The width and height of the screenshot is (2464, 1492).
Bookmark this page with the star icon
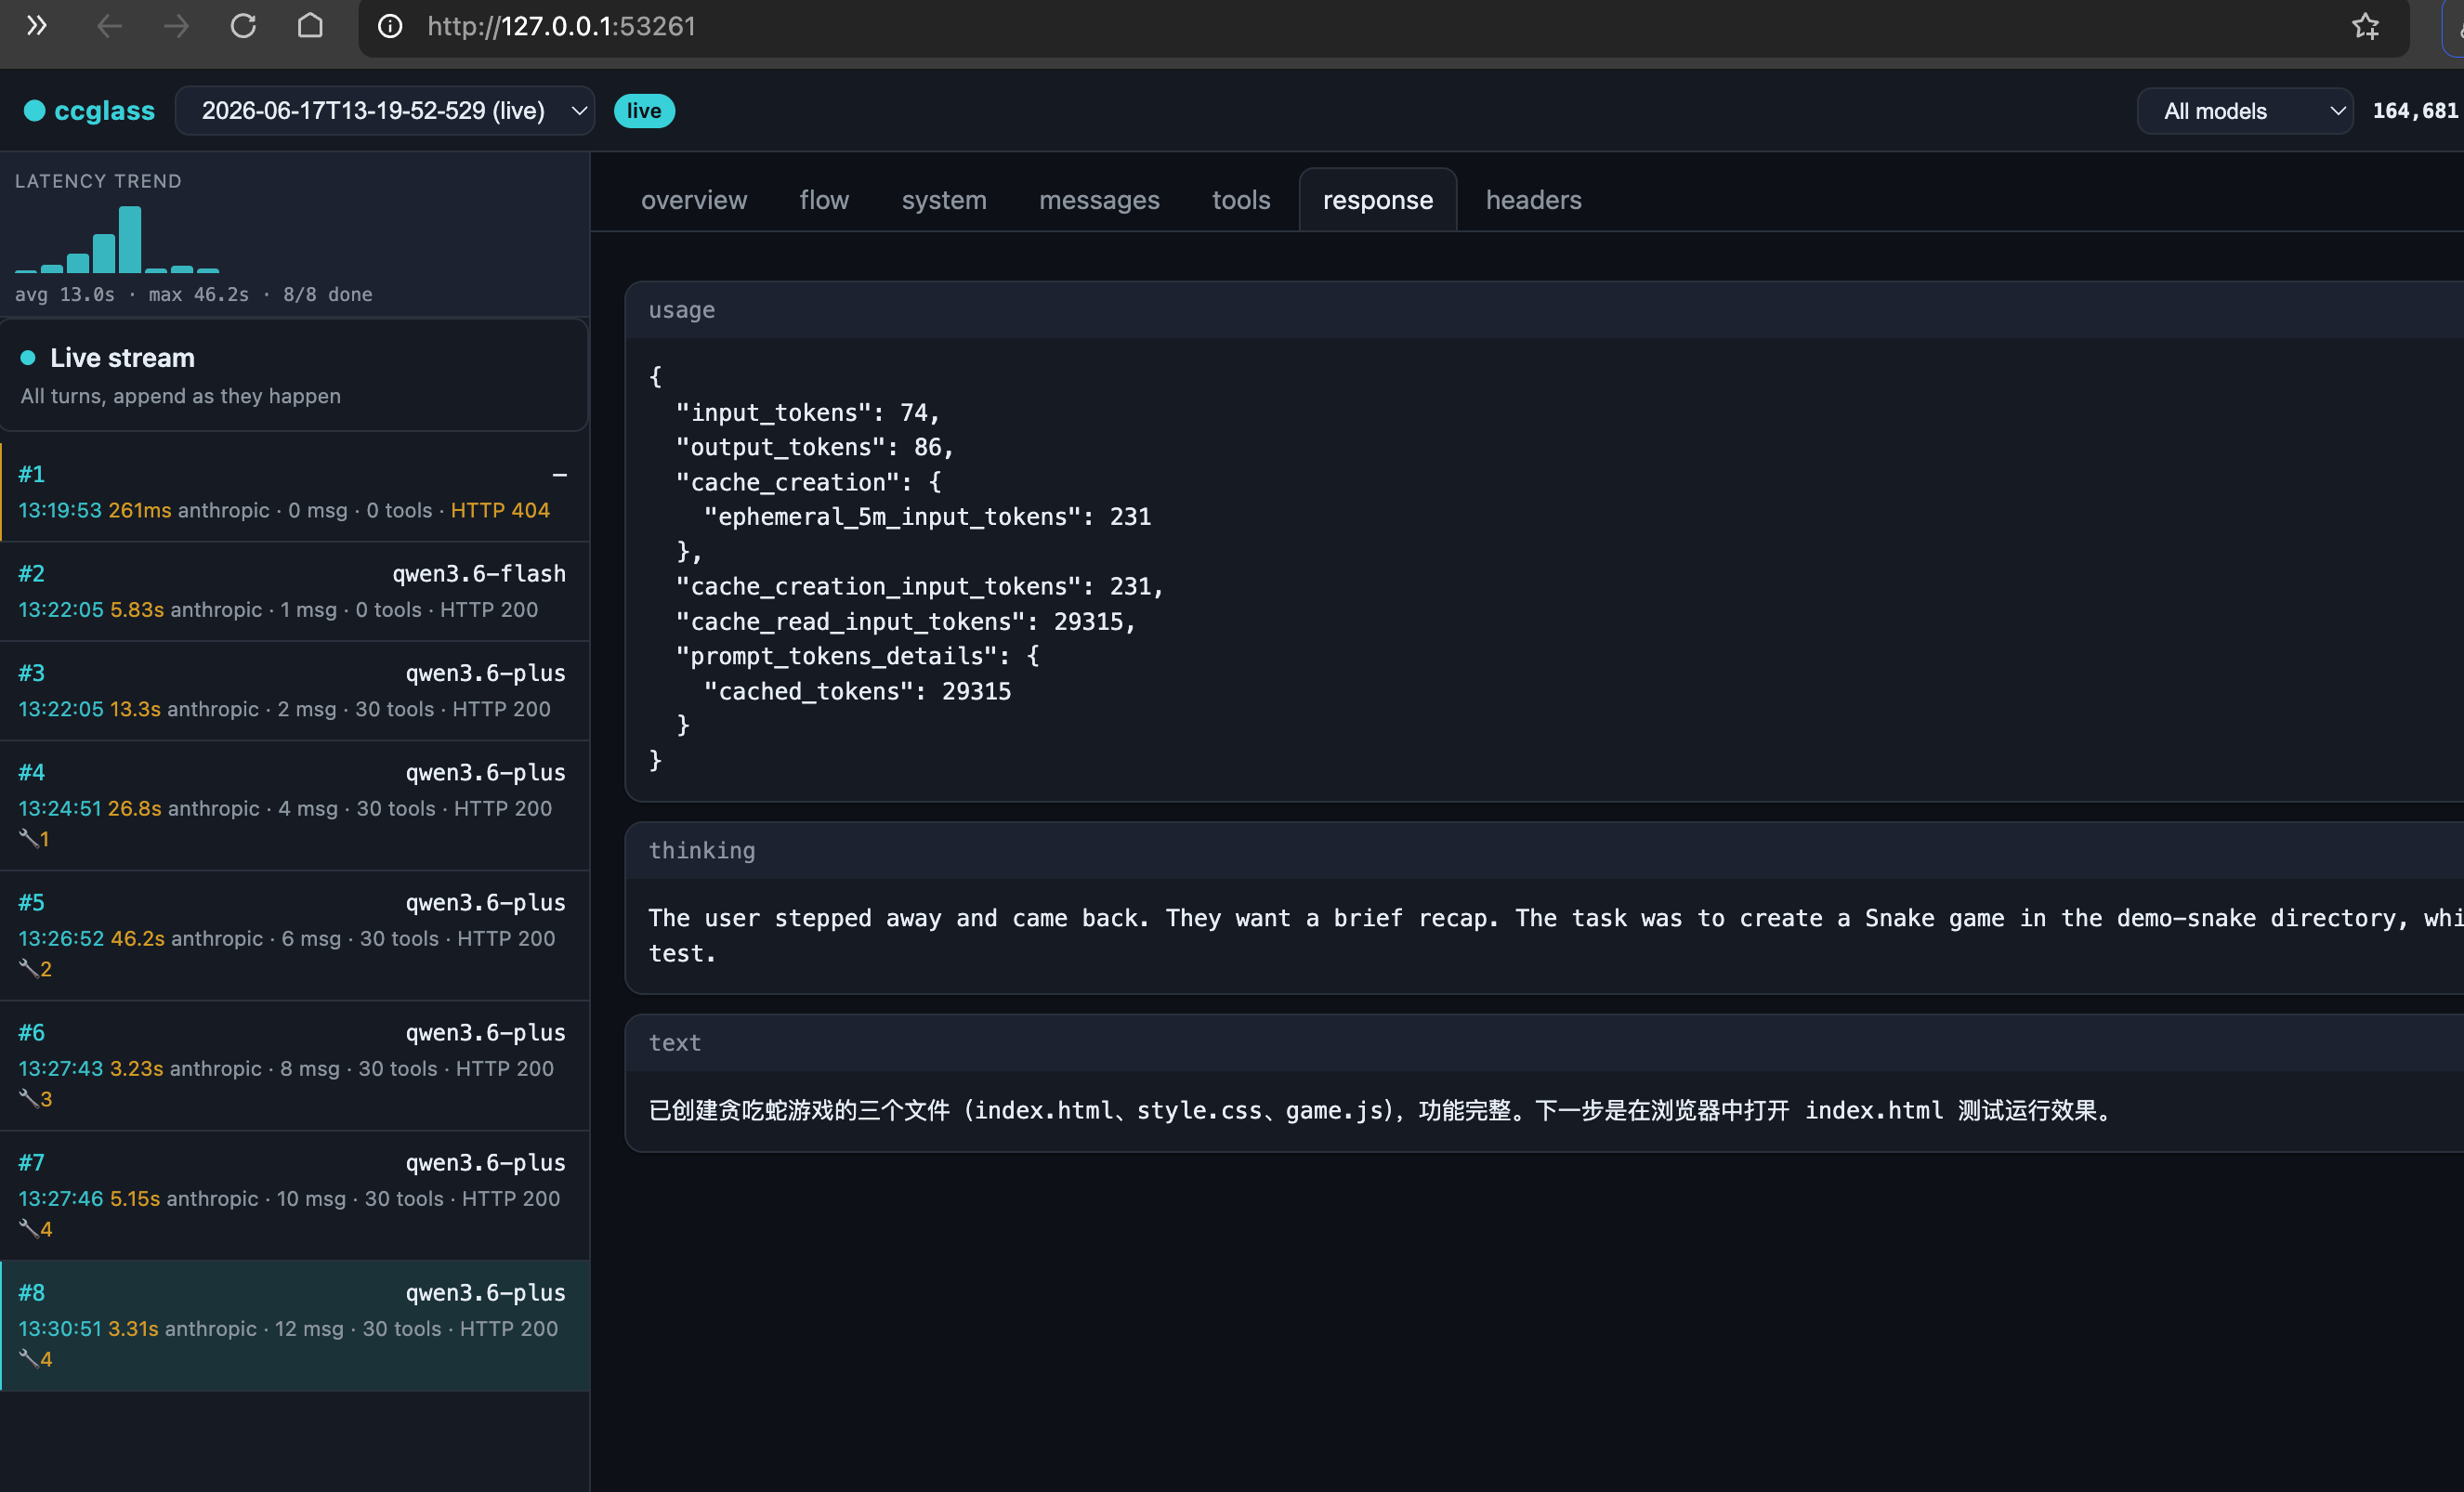[x=2365, y=26]
